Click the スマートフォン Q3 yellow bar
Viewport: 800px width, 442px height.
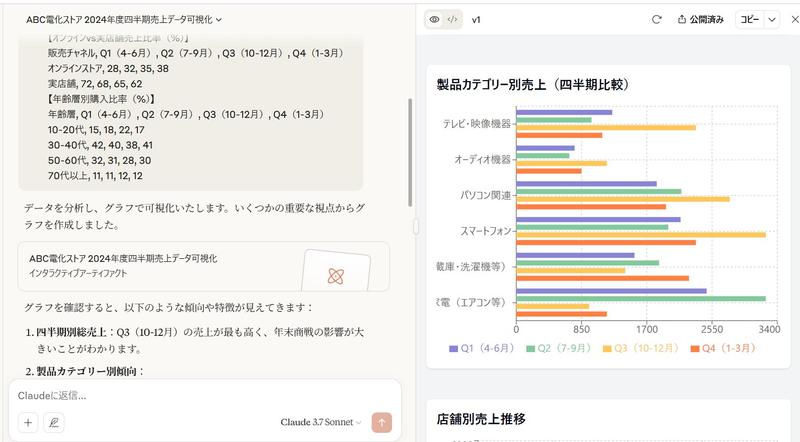coord(641,235)
